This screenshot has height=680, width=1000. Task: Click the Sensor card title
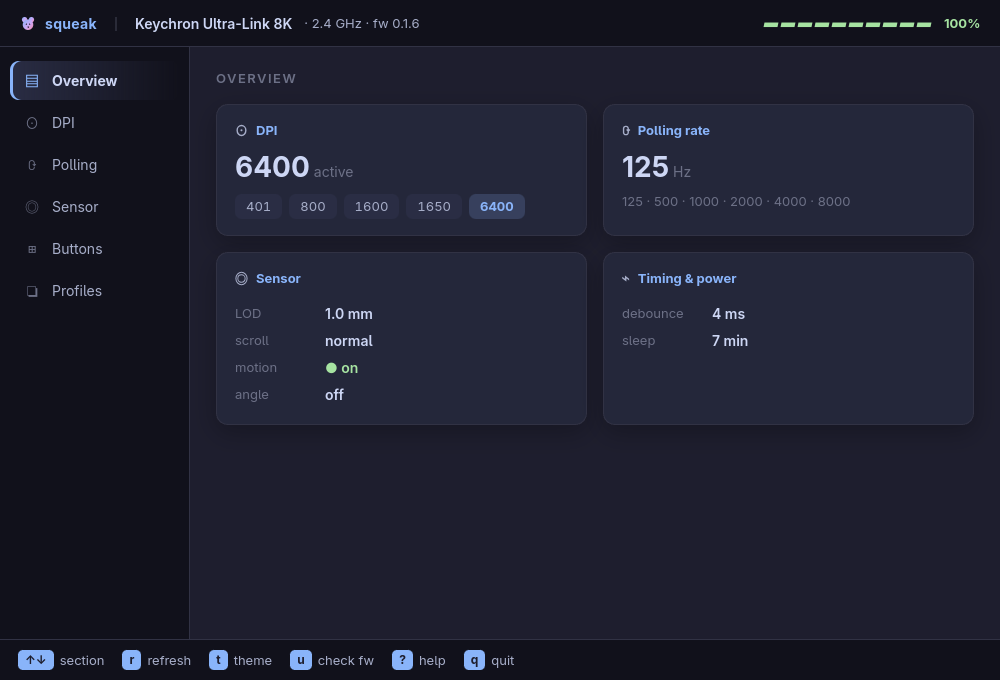278,279
